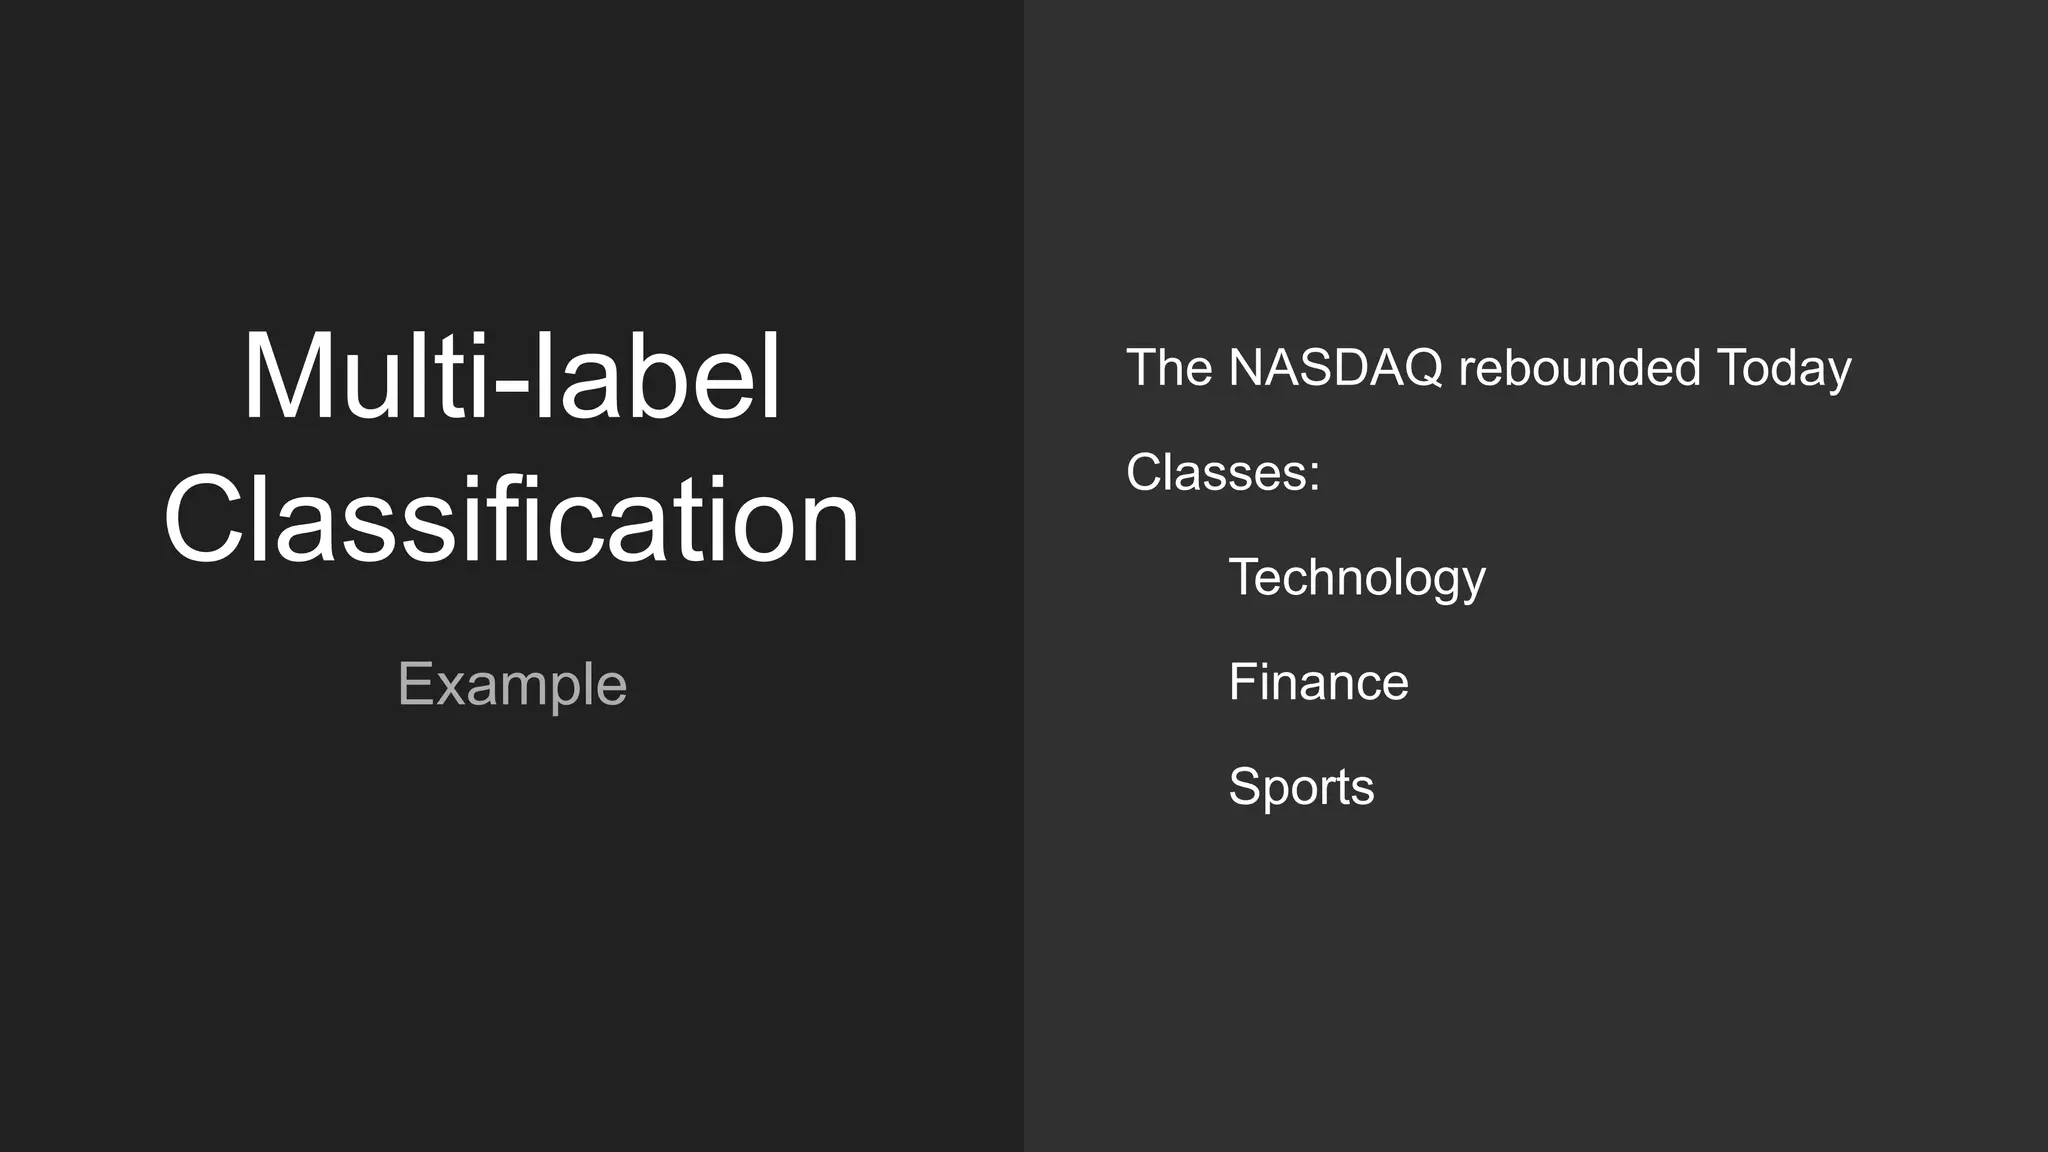
Task: Click the capital "F" of Finance
Action: coord(1244,682)
